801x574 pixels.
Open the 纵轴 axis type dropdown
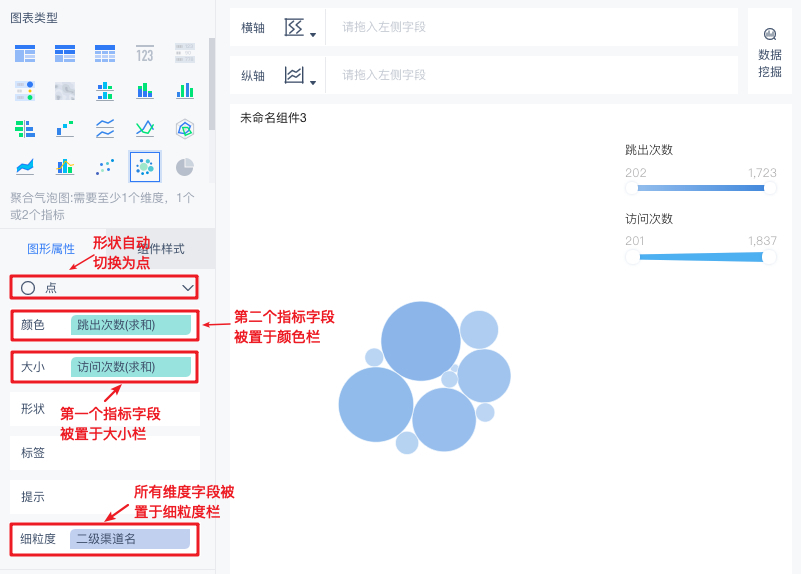click(300, 76)
